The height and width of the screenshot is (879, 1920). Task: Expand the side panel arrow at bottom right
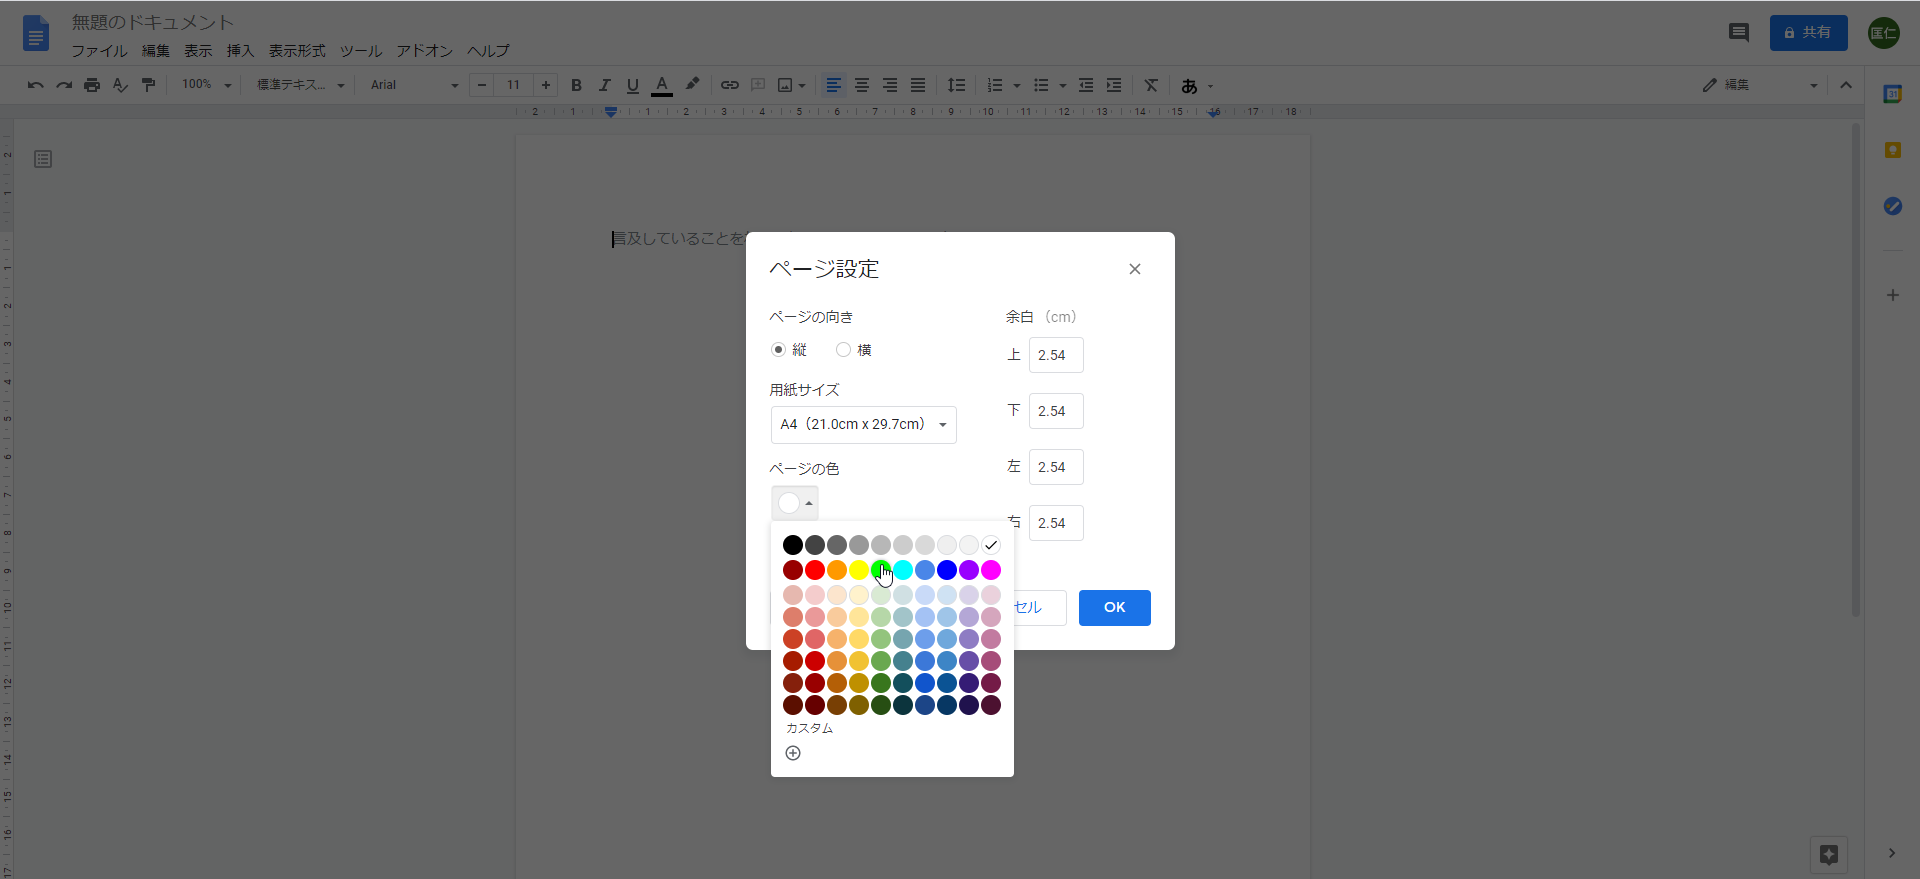1892,853
